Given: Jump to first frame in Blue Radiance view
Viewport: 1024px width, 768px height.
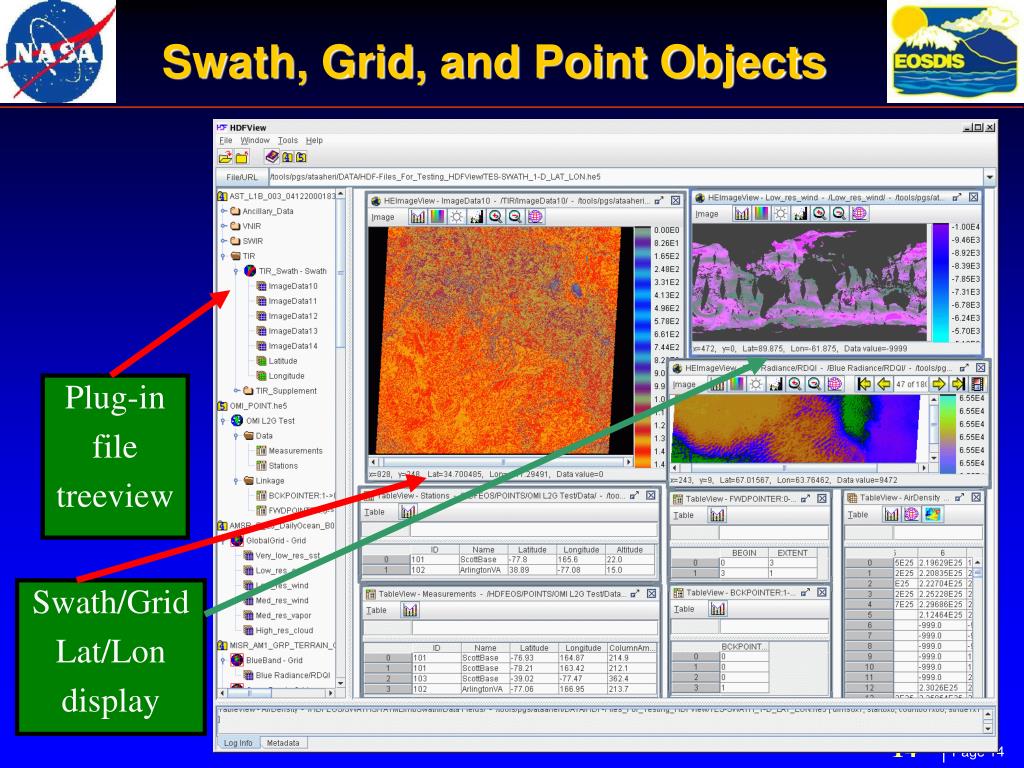Looking at the screenshot, I should [864, 384].
